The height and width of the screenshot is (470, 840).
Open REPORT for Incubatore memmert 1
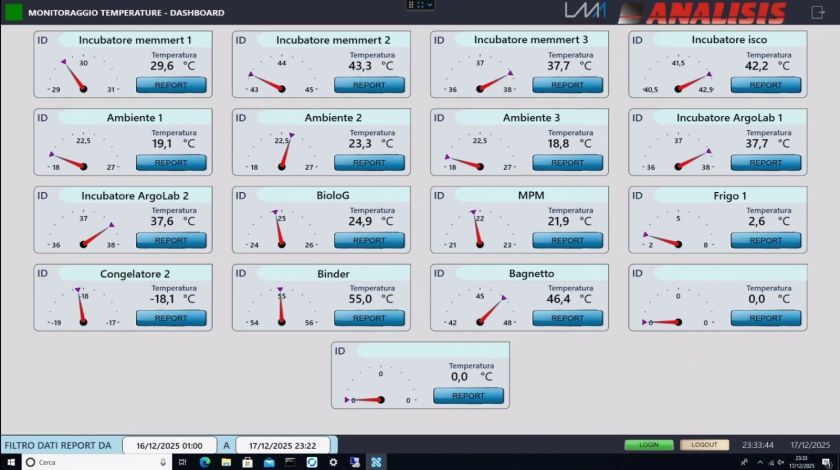click(x=171, y=85)
